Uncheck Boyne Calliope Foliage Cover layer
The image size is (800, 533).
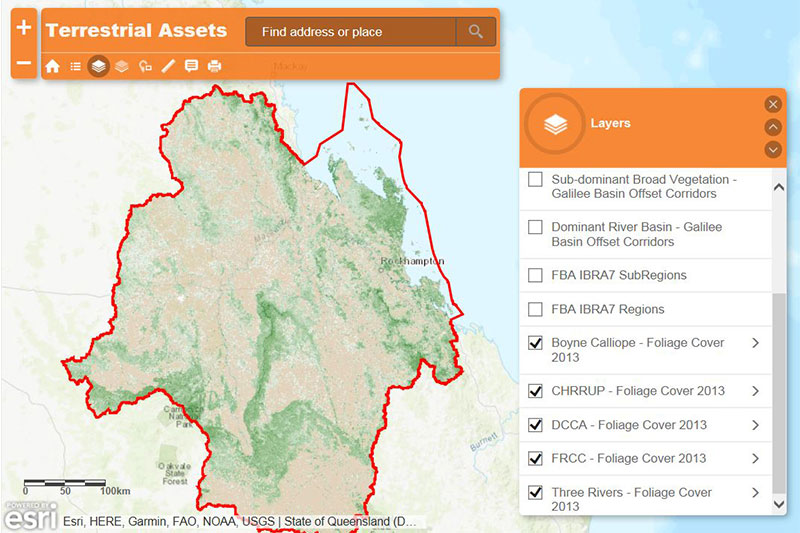[x=536, y=343]
